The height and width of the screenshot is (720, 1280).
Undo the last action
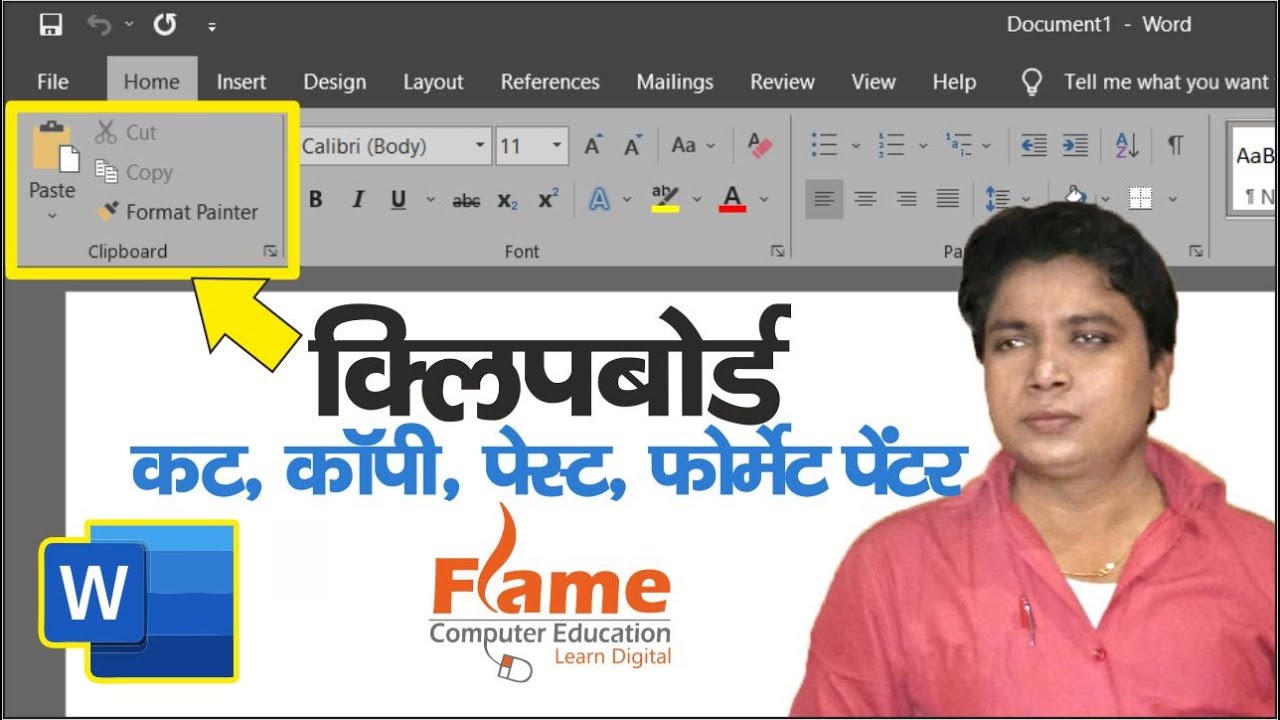[x=99, y=25]
